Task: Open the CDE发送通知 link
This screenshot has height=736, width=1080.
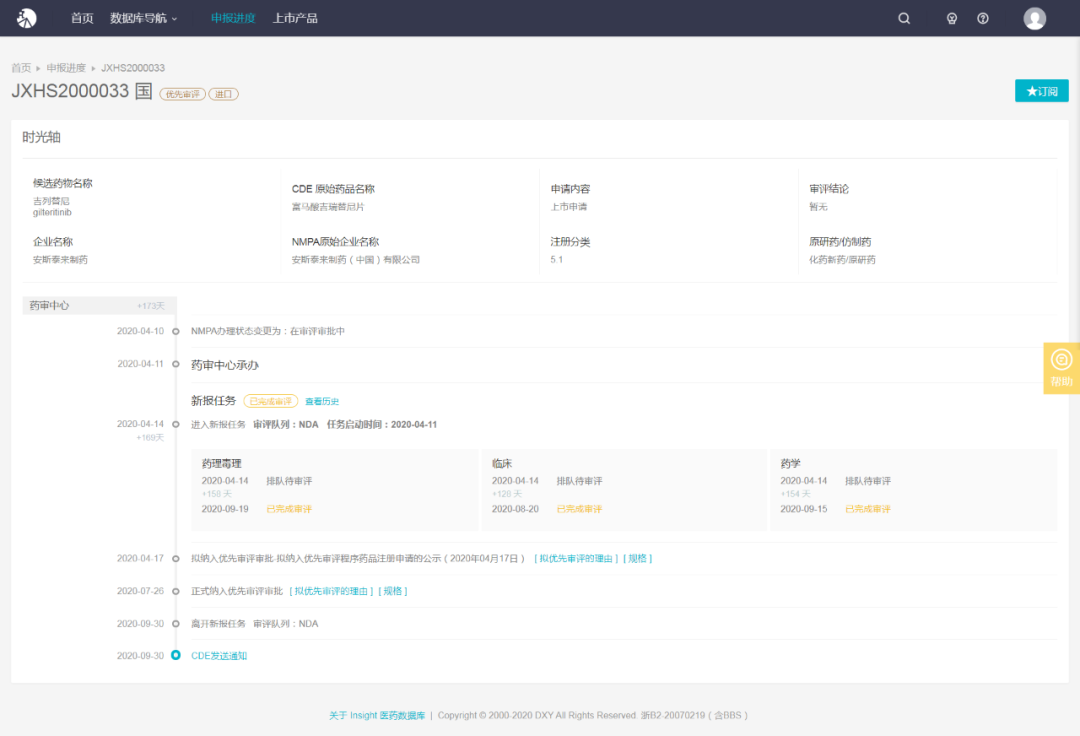Action: click(x=219, y=656)
